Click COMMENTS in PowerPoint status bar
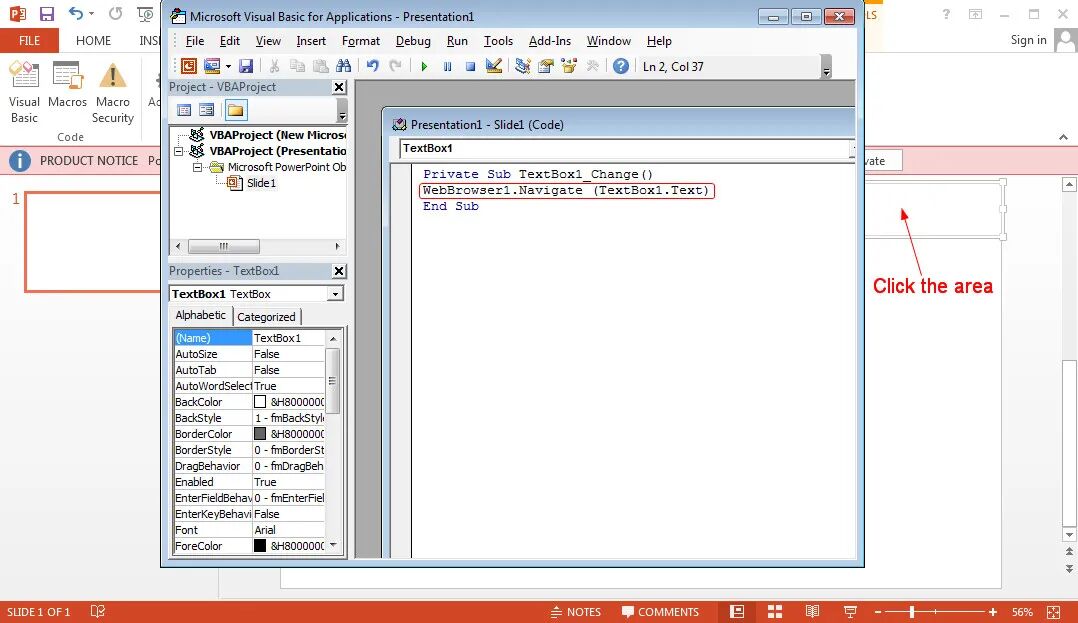Image resolution: width=1078 pixels, height=623 pixels. (660, 612)
